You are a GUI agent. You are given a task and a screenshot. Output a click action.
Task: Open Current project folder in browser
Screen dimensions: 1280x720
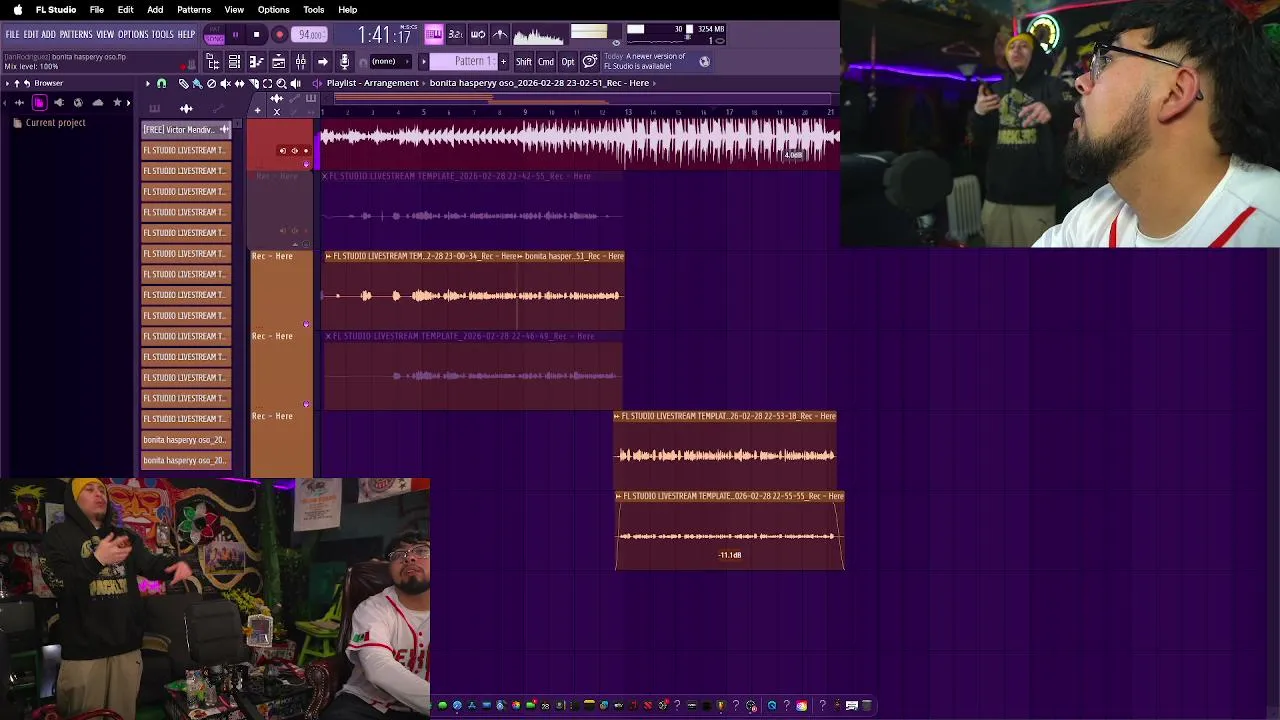pyautogui.click(x=48, y=123)
